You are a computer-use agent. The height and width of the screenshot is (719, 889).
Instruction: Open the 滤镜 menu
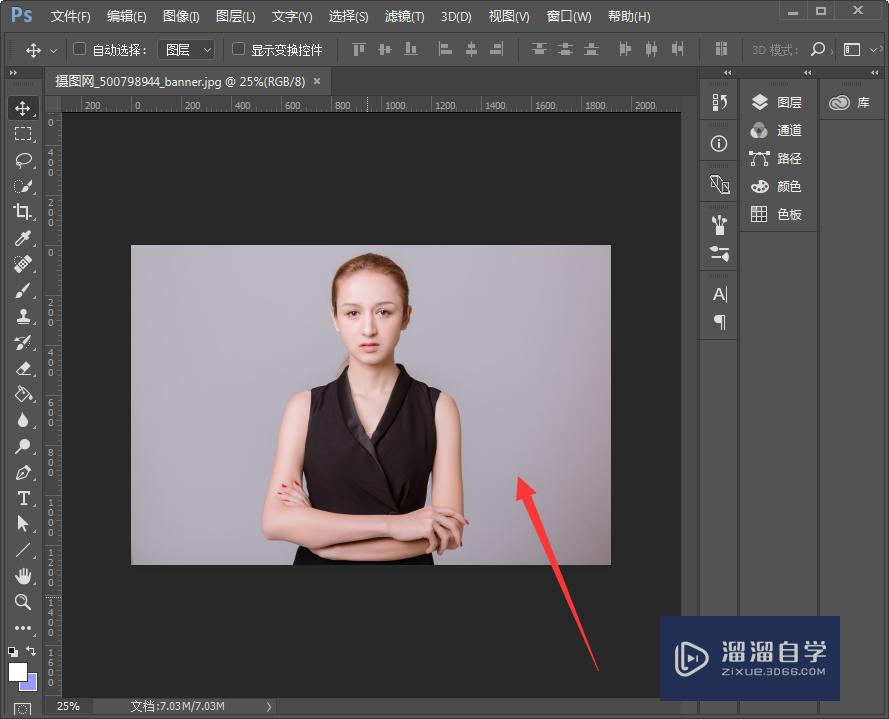click(x=403, y=16)
